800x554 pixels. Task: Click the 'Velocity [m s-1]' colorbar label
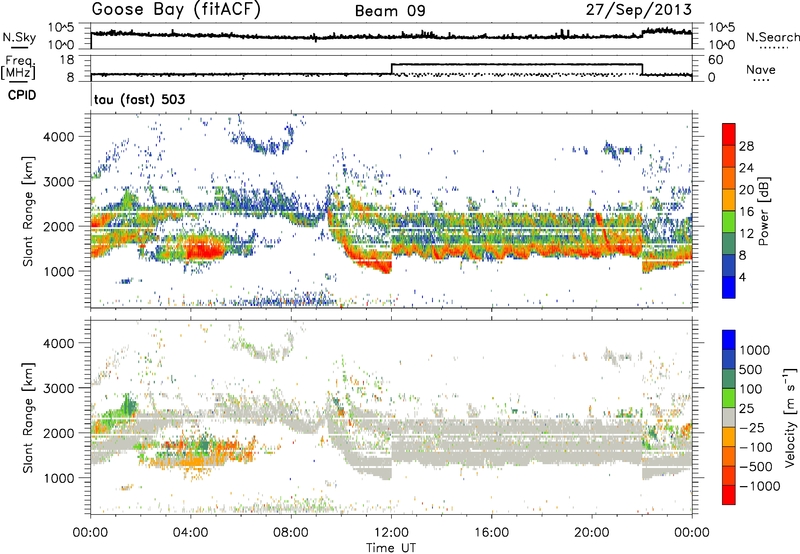pos(790,417)
